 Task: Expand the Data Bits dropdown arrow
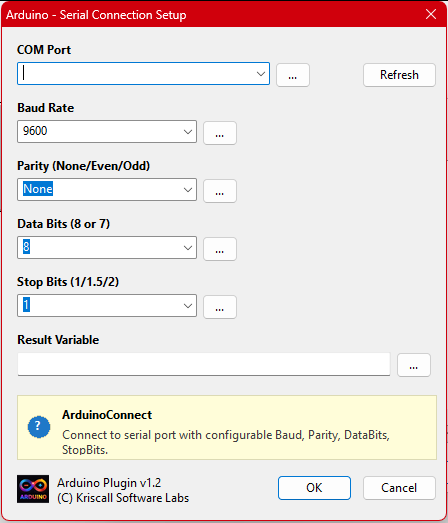pyautogui.click(x=188, y=247)
